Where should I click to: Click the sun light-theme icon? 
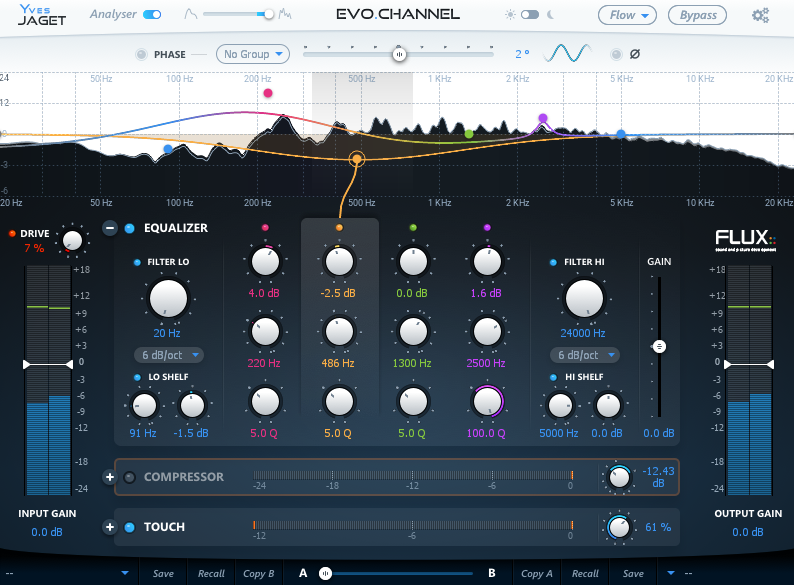[510, 15]
